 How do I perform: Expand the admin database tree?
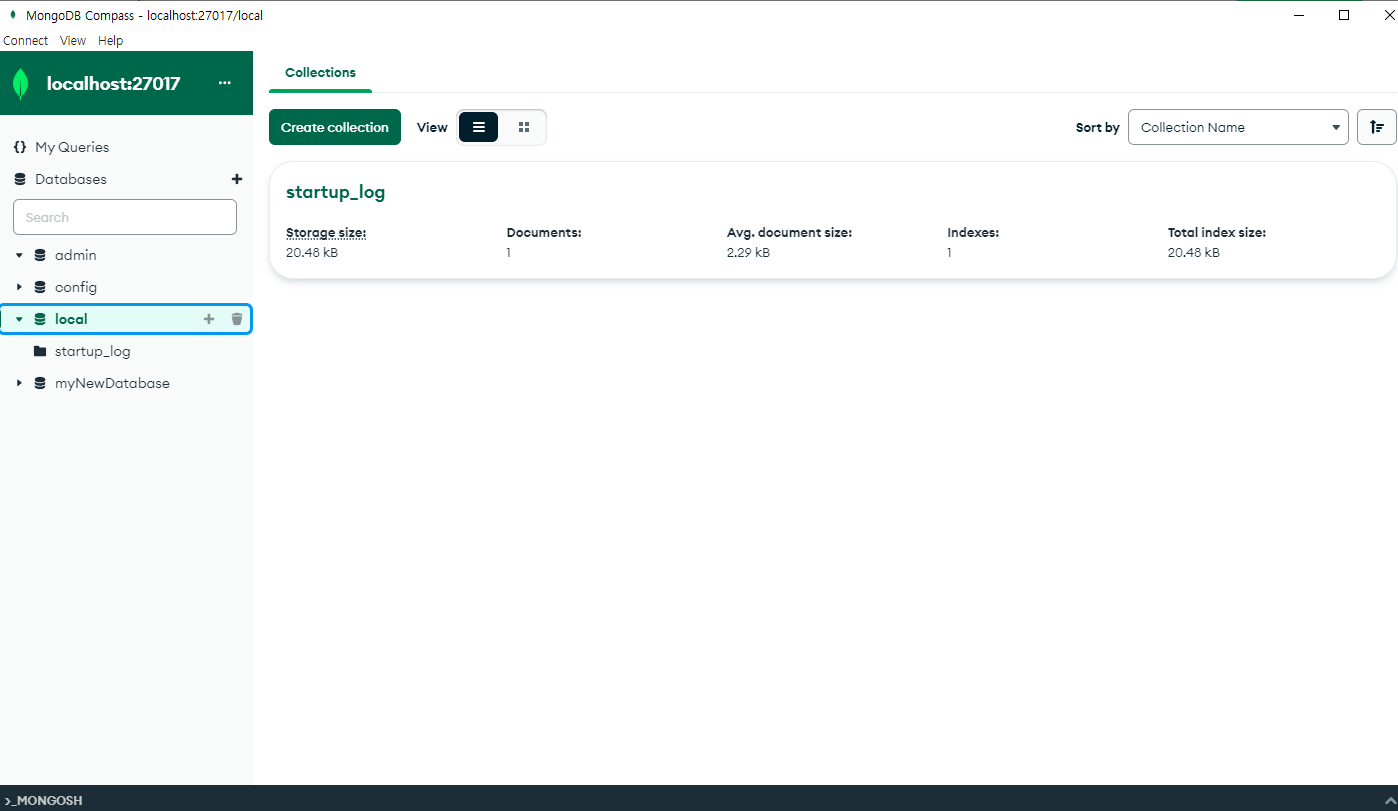[19, 255]
